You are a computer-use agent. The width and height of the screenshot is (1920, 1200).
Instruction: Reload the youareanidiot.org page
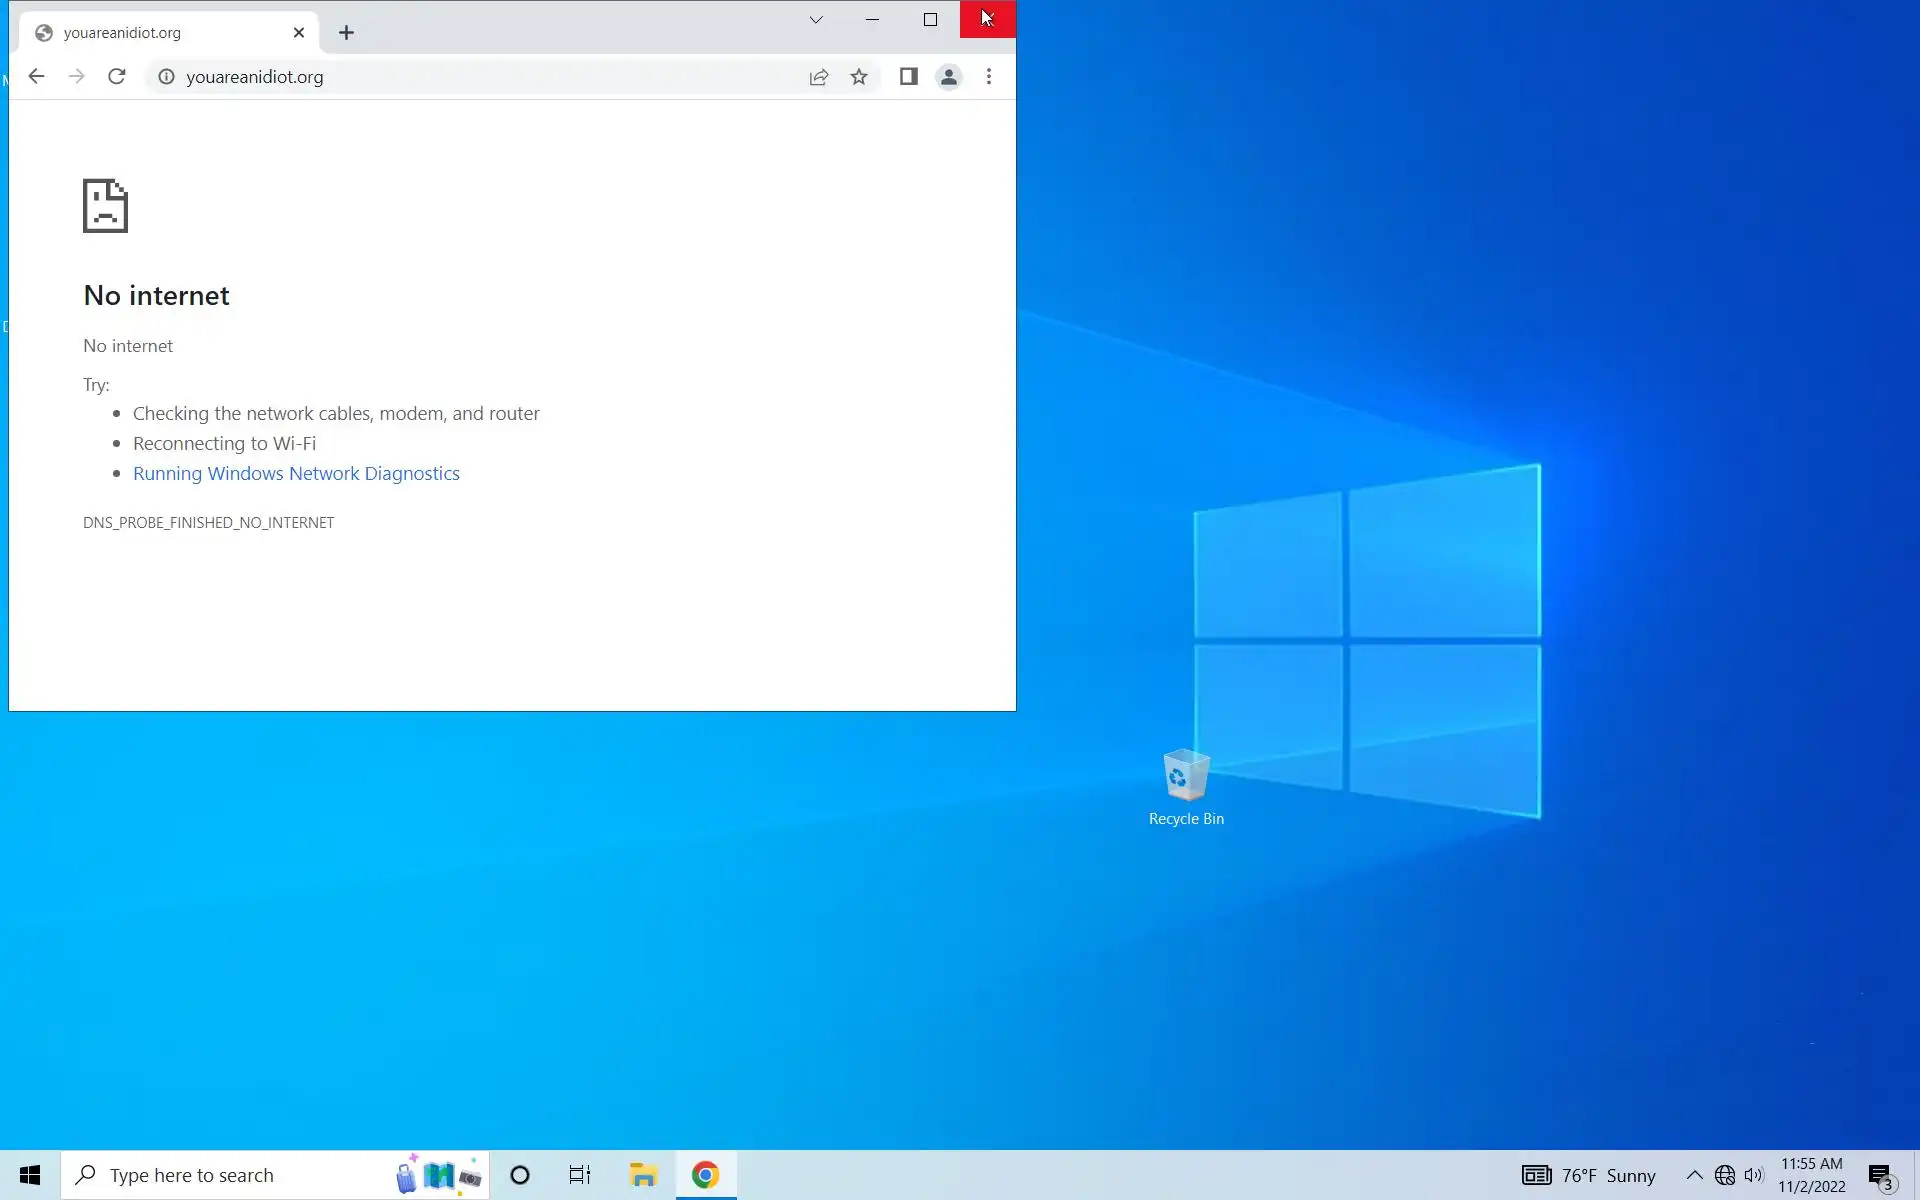(117, 77)
